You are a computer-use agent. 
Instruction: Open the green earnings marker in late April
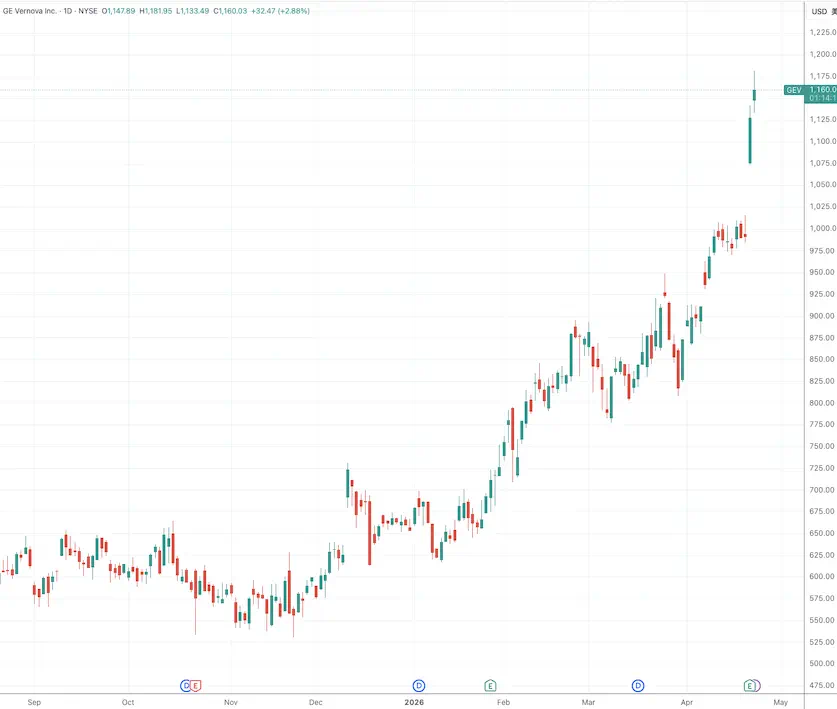[x=750, y=685]
